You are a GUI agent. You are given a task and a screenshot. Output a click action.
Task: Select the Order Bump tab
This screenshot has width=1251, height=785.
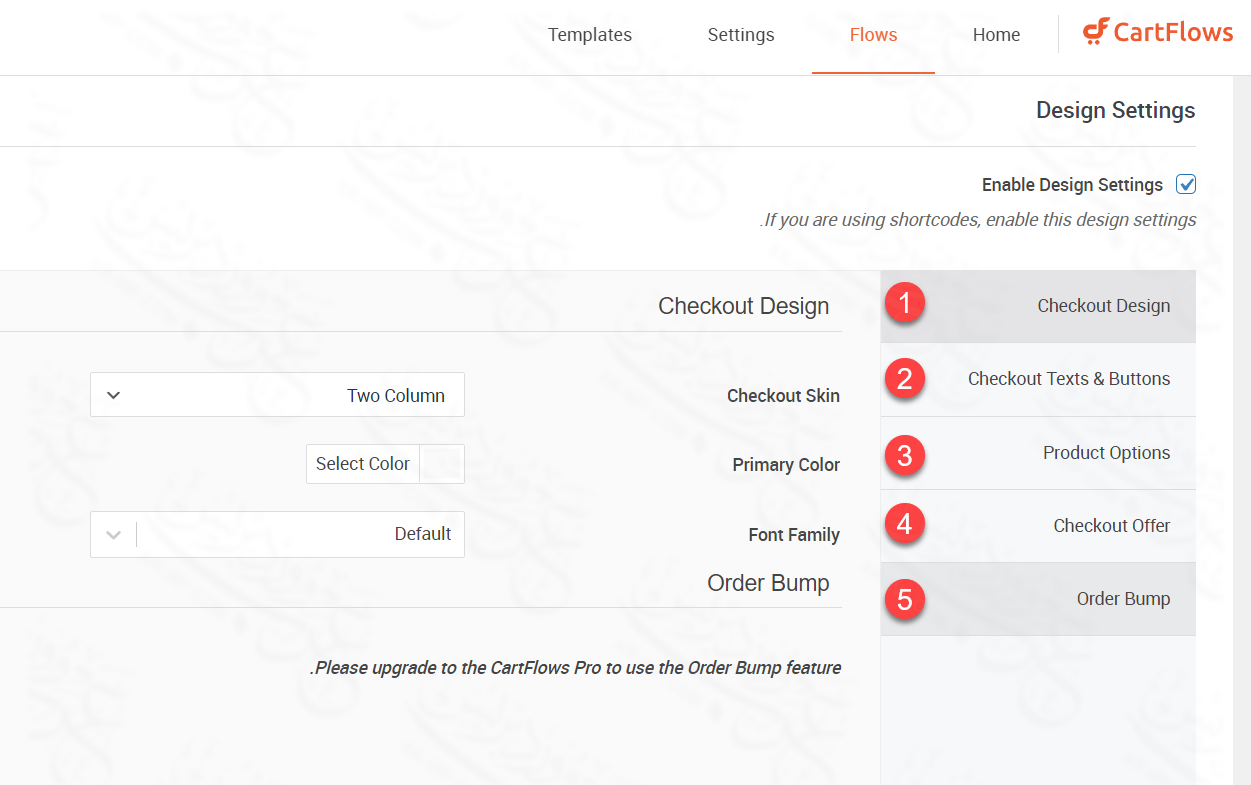(x=1123, y=599)
